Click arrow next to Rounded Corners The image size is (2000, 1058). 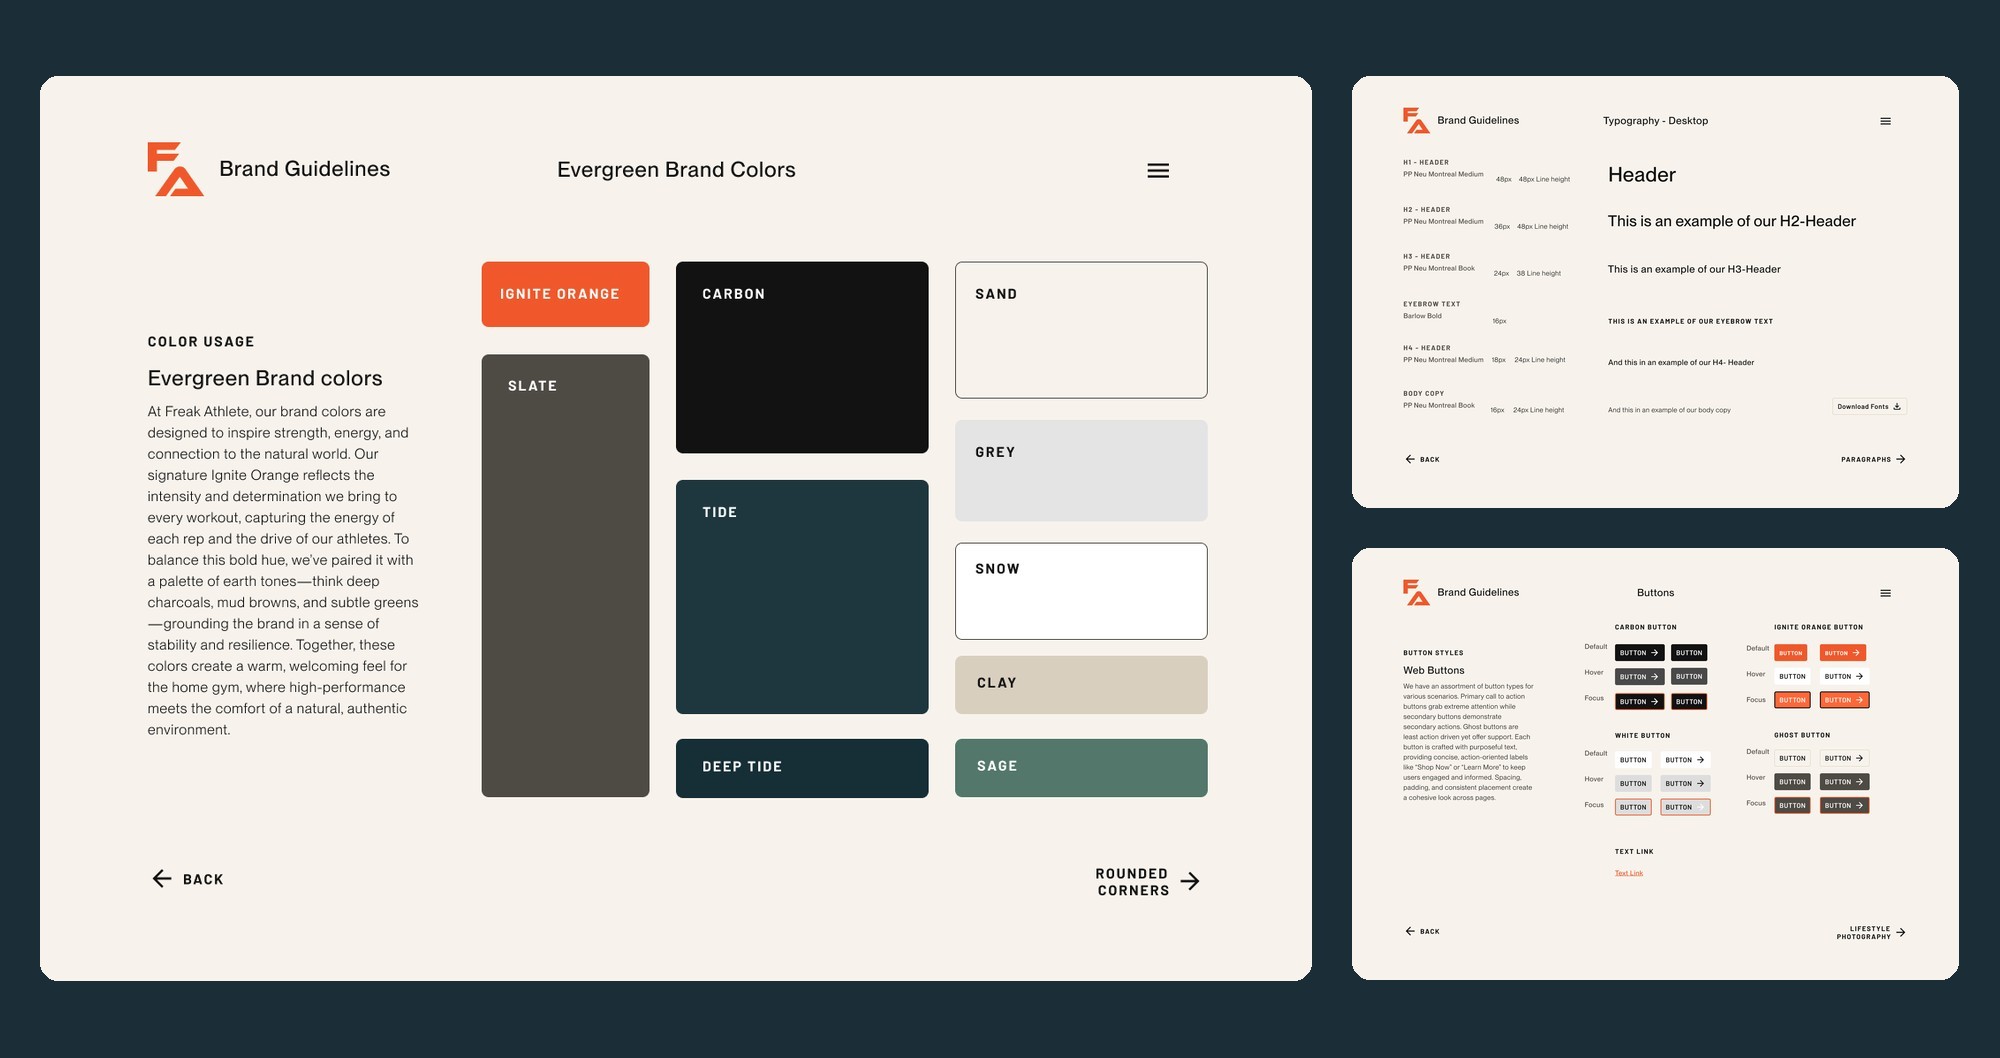point(1189,881)
